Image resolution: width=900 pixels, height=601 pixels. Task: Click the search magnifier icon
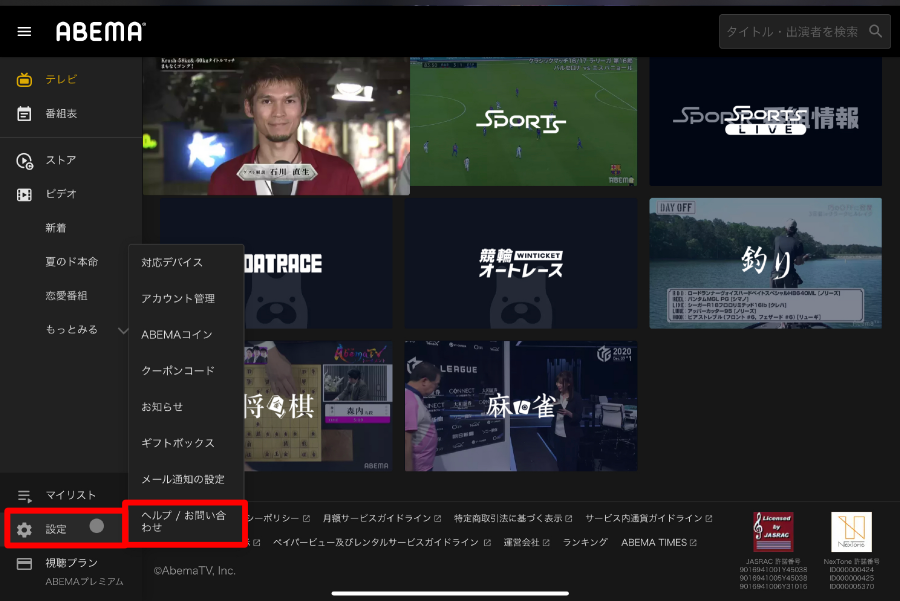pyautogui.click(x=875, y=31)
